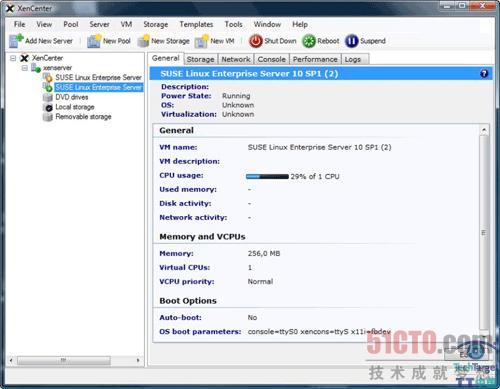Screen dimensions: 500x389
Task: Collapse the xenserver tree node
Action: (x=25, y=68)
